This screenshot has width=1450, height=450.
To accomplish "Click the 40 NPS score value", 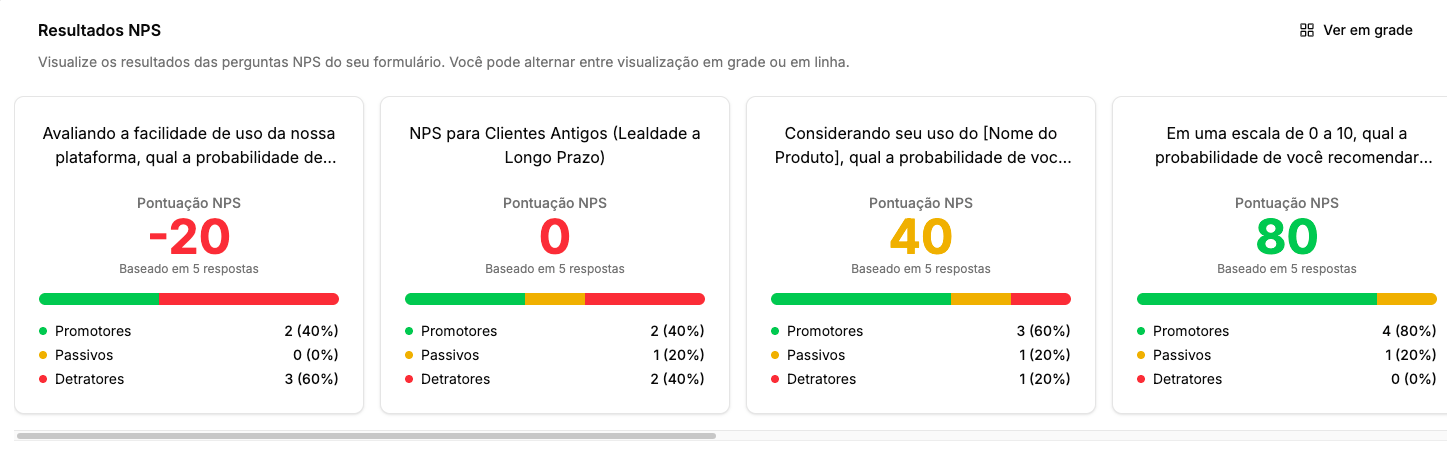I will pyautogui.click(x=921, y=238).
